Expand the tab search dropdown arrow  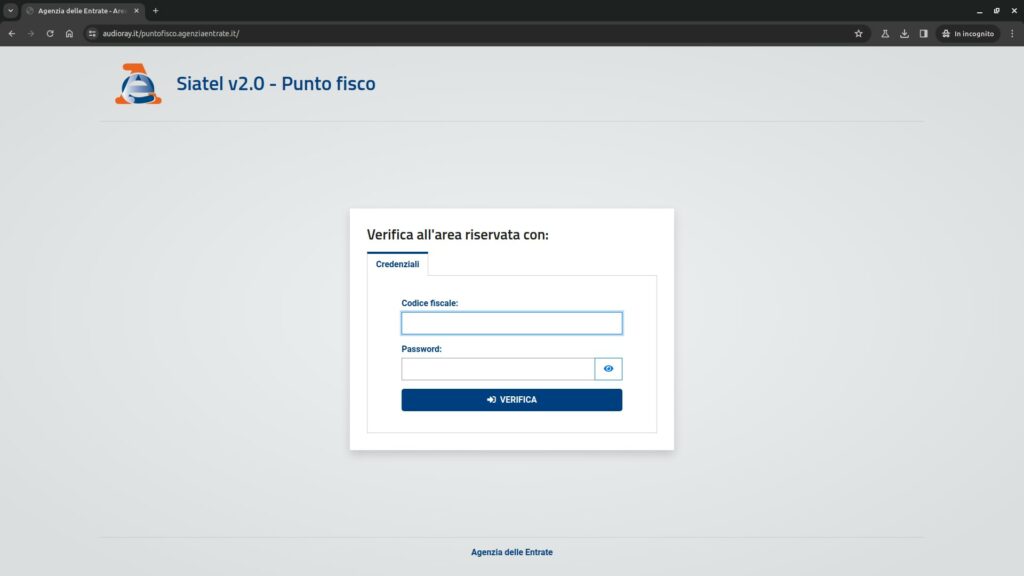[x=11, y=10]
